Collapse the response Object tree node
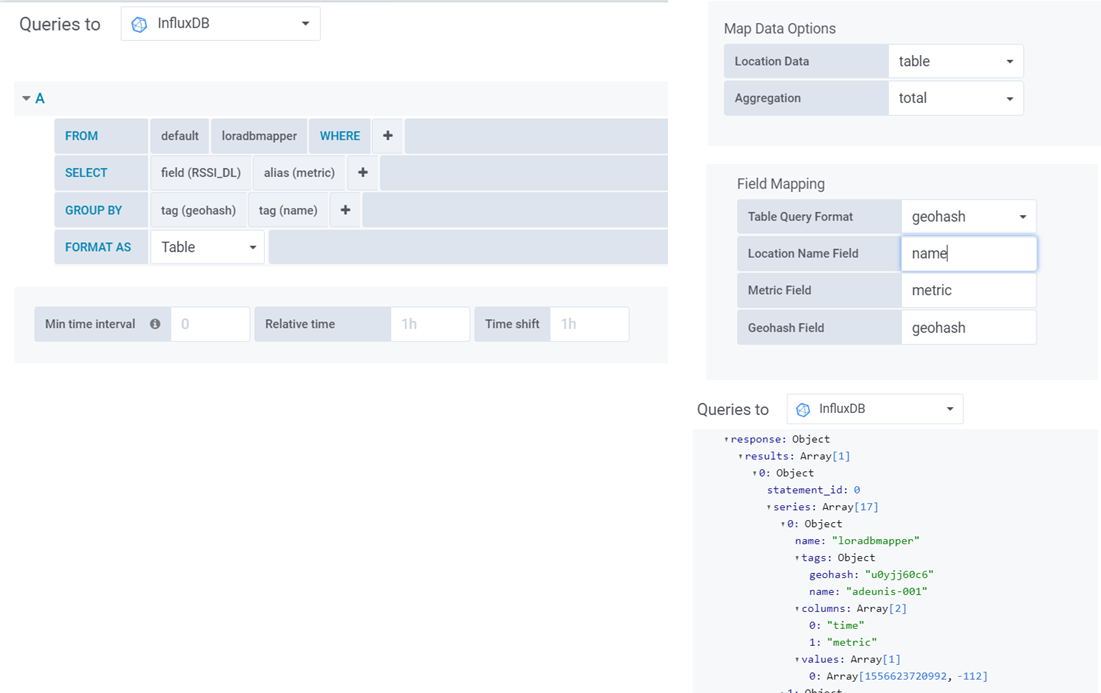 pyautogui.click(x=726, y=439)
